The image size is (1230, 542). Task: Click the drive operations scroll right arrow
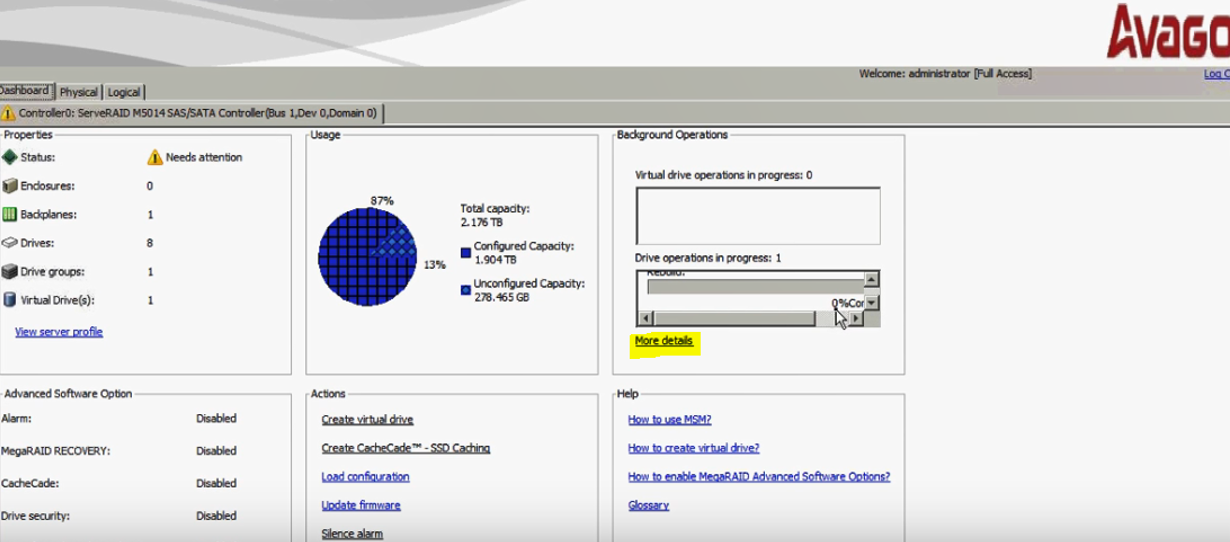coord(857,318)
